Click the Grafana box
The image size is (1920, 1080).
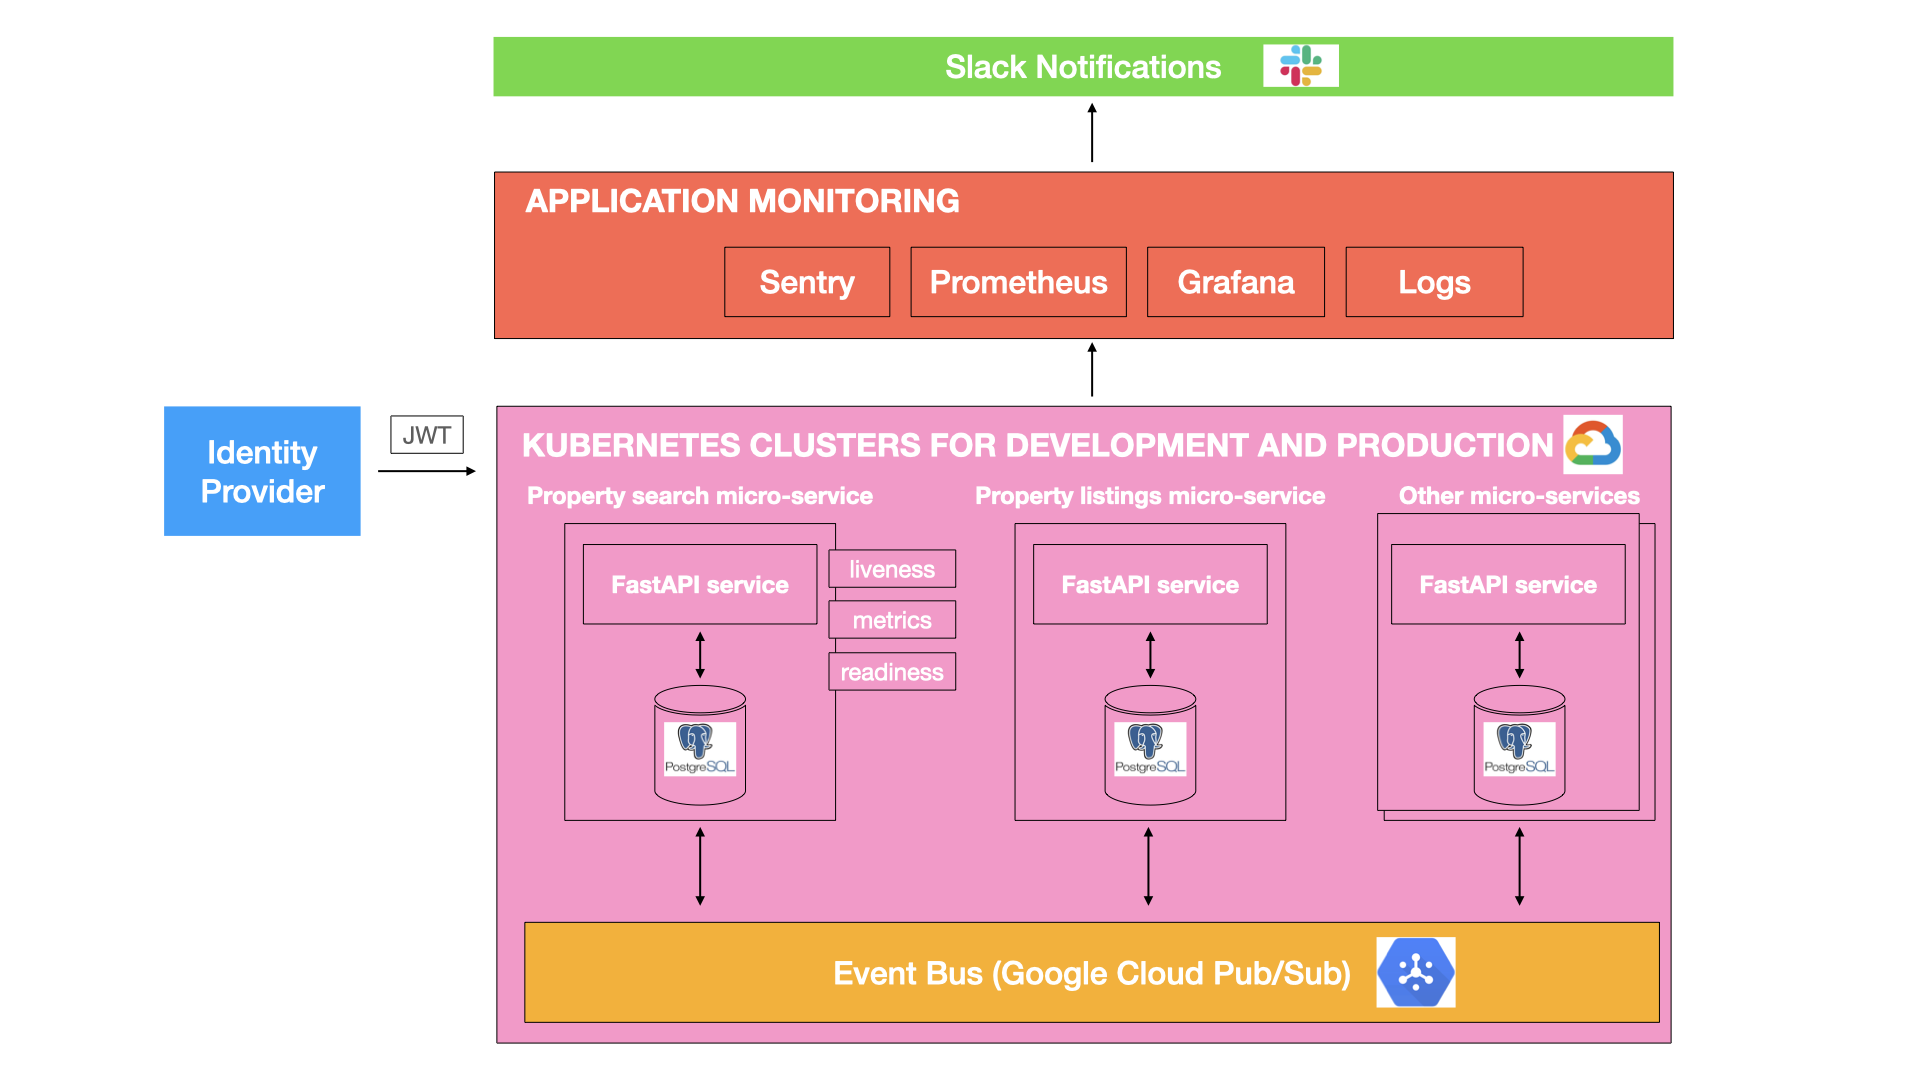[x=1235, y=282]
